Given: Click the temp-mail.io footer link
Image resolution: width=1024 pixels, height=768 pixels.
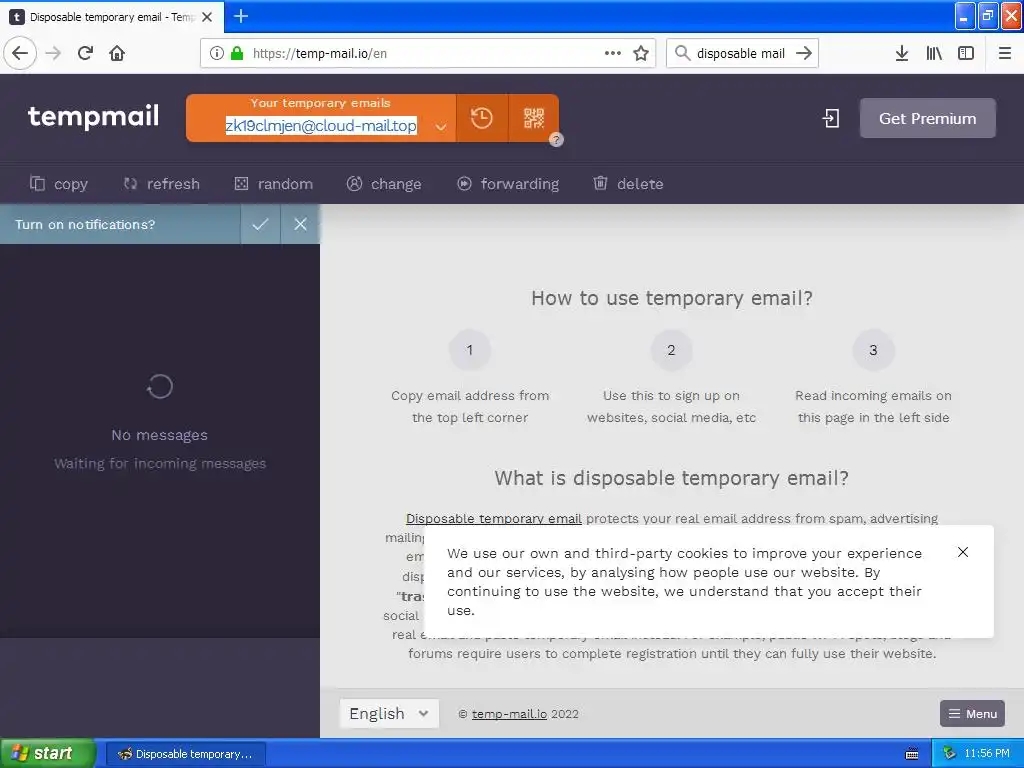Looking at the screenshot, I should (x=509, y=714).
